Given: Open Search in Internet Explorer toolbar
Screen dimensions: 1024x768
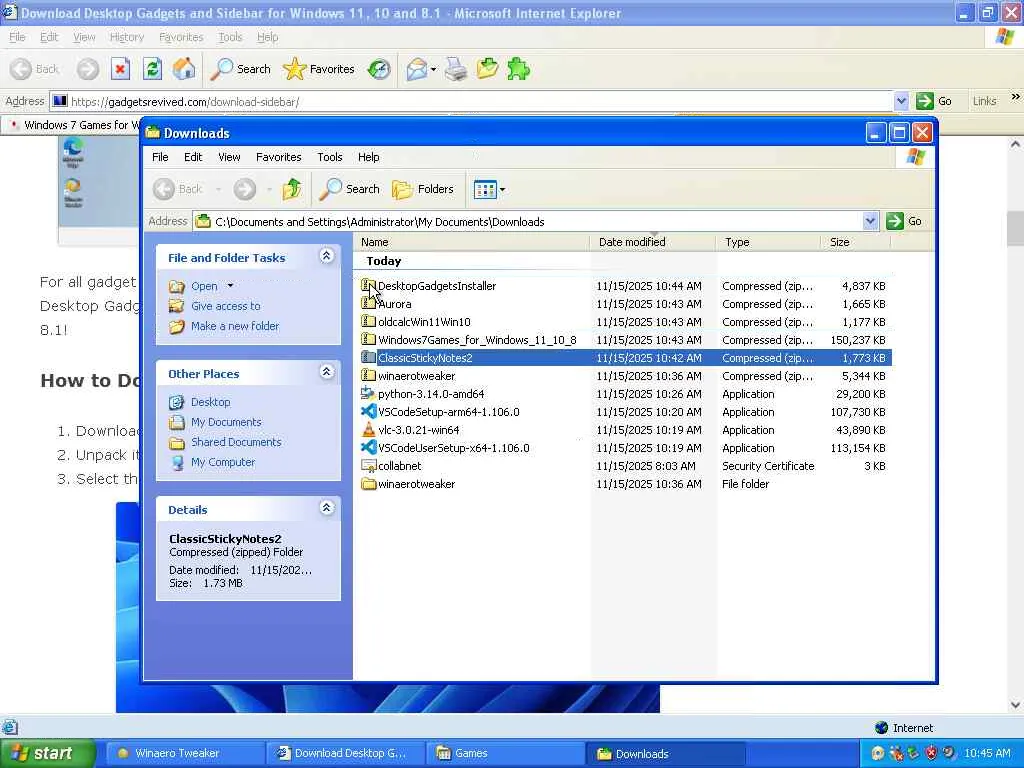Looking at the screenshot, I should tap(240, 69).
